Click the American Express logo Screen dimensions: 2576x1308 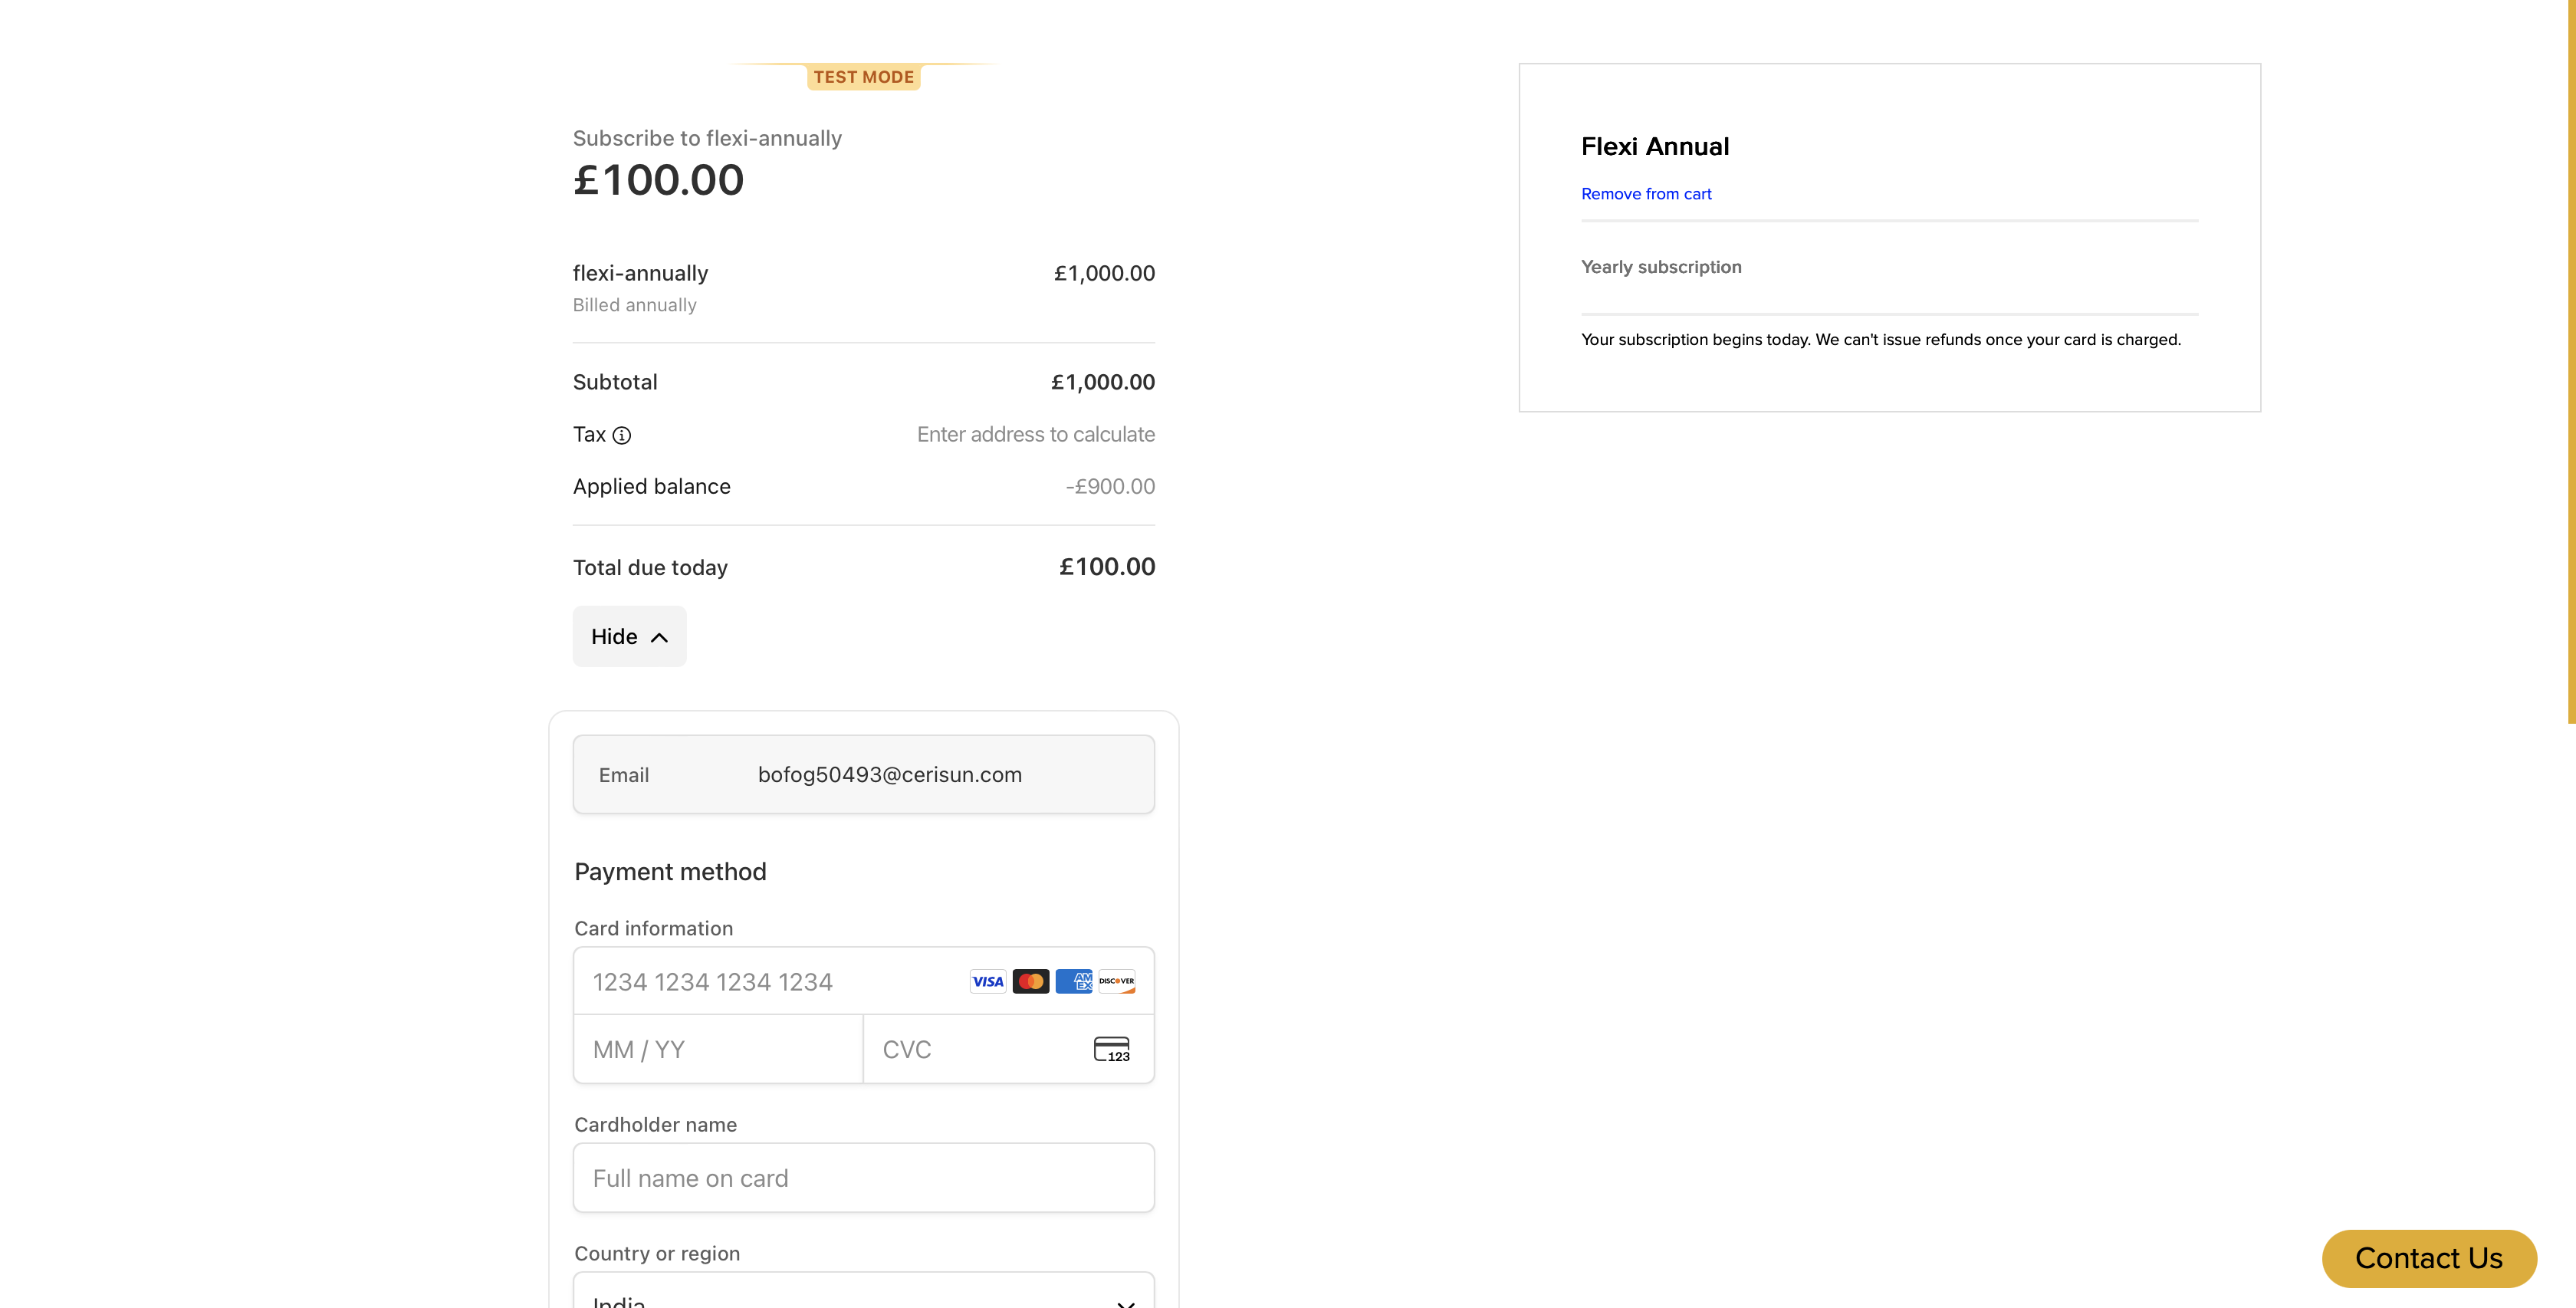point(1073,981)
